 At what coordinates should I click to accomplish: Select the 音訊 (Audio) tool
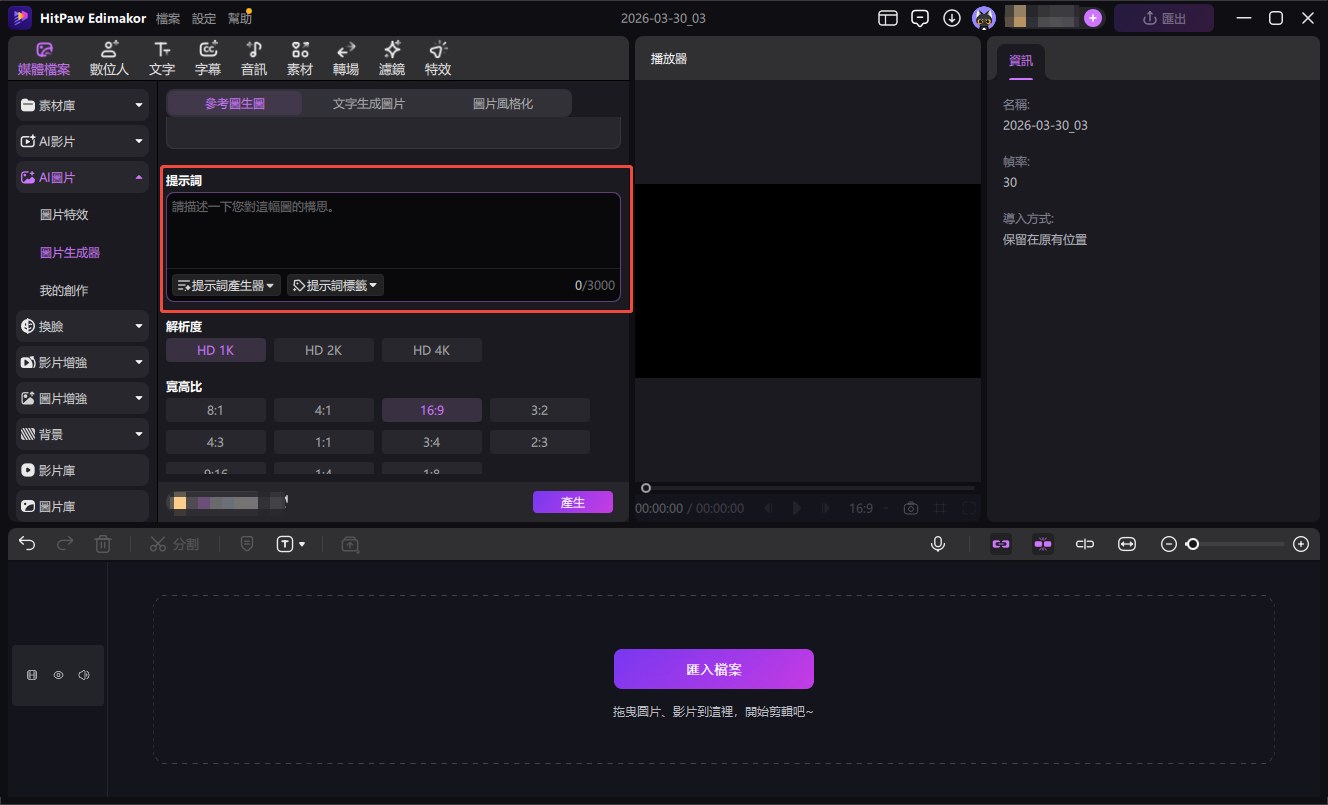(x=253, y=56)
